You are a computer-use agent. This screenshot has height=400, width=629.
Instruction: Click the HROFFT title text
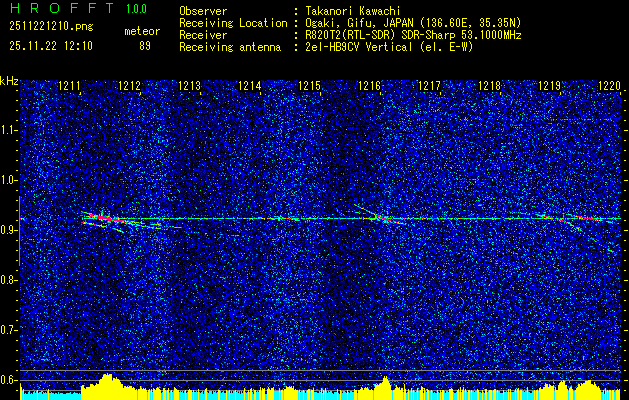coord(62,8)
